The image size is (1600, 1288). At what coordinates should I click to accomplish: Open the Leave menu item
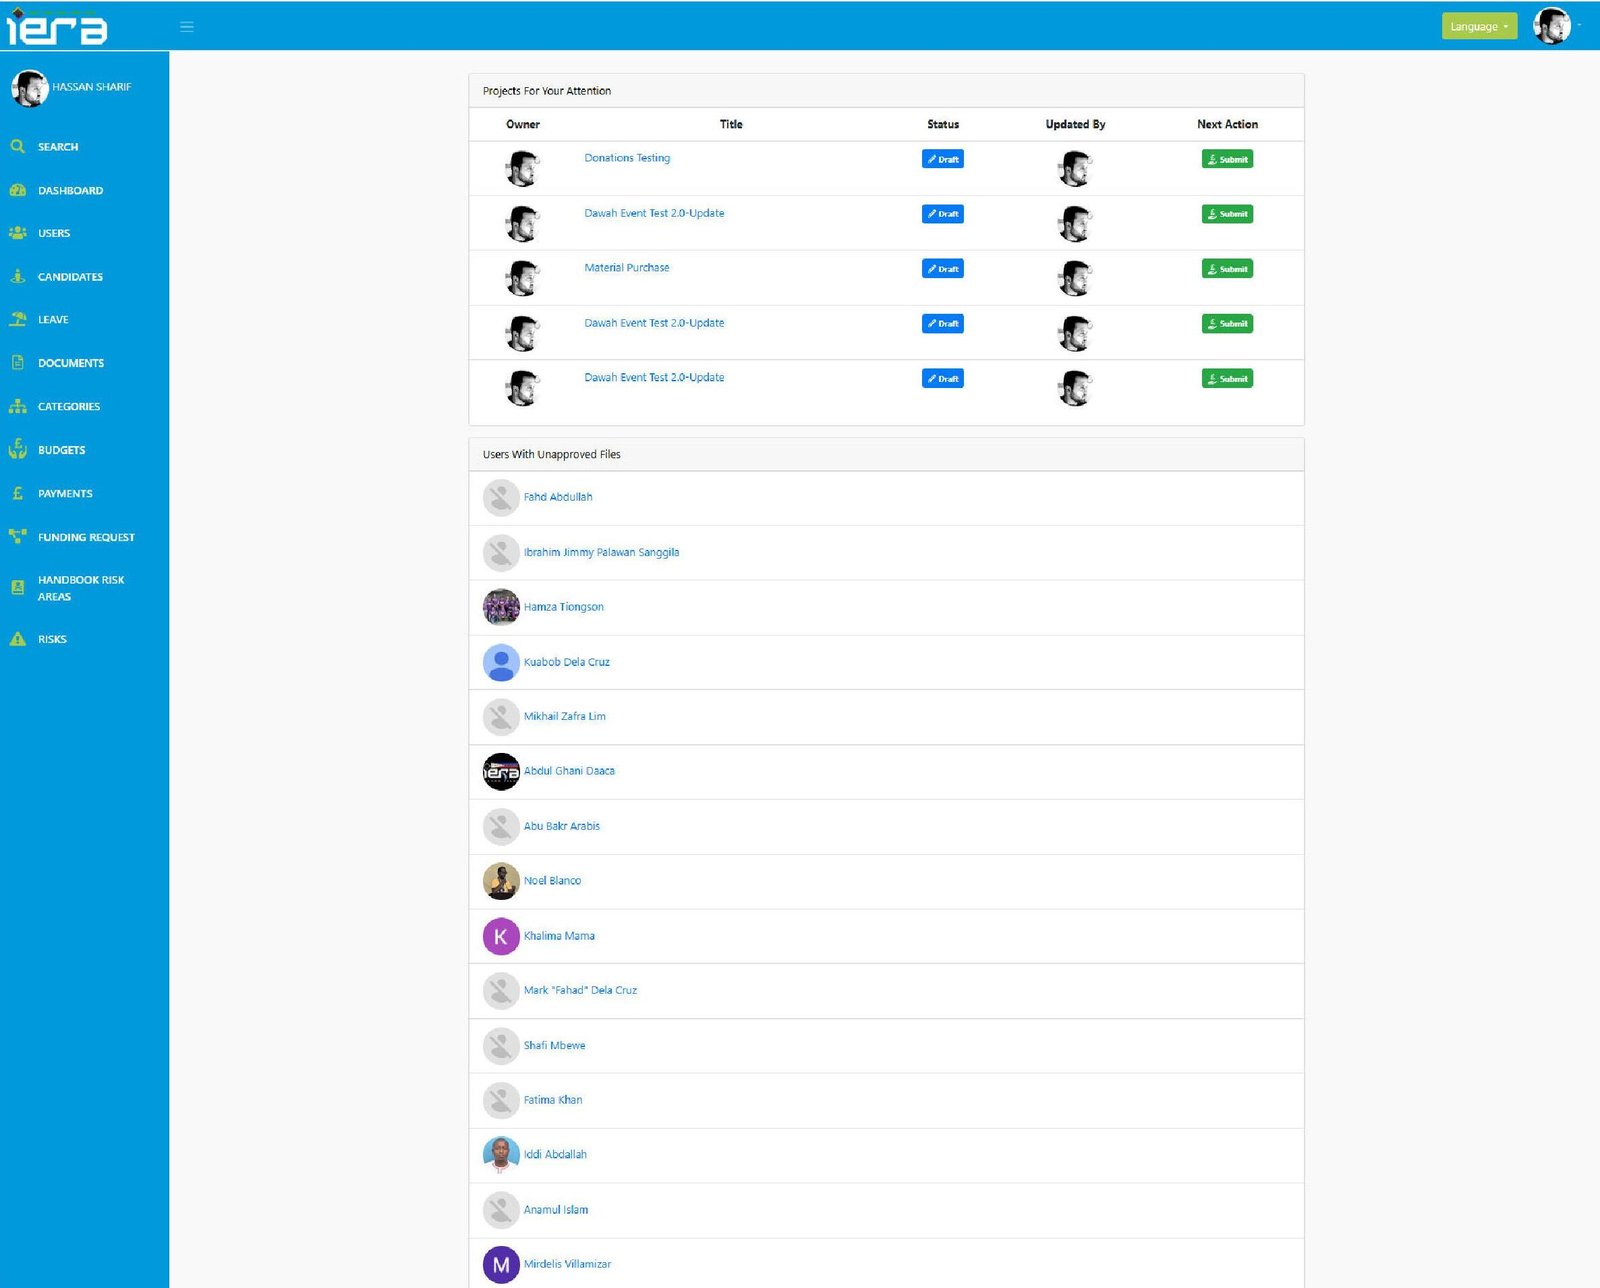(53, 320)
